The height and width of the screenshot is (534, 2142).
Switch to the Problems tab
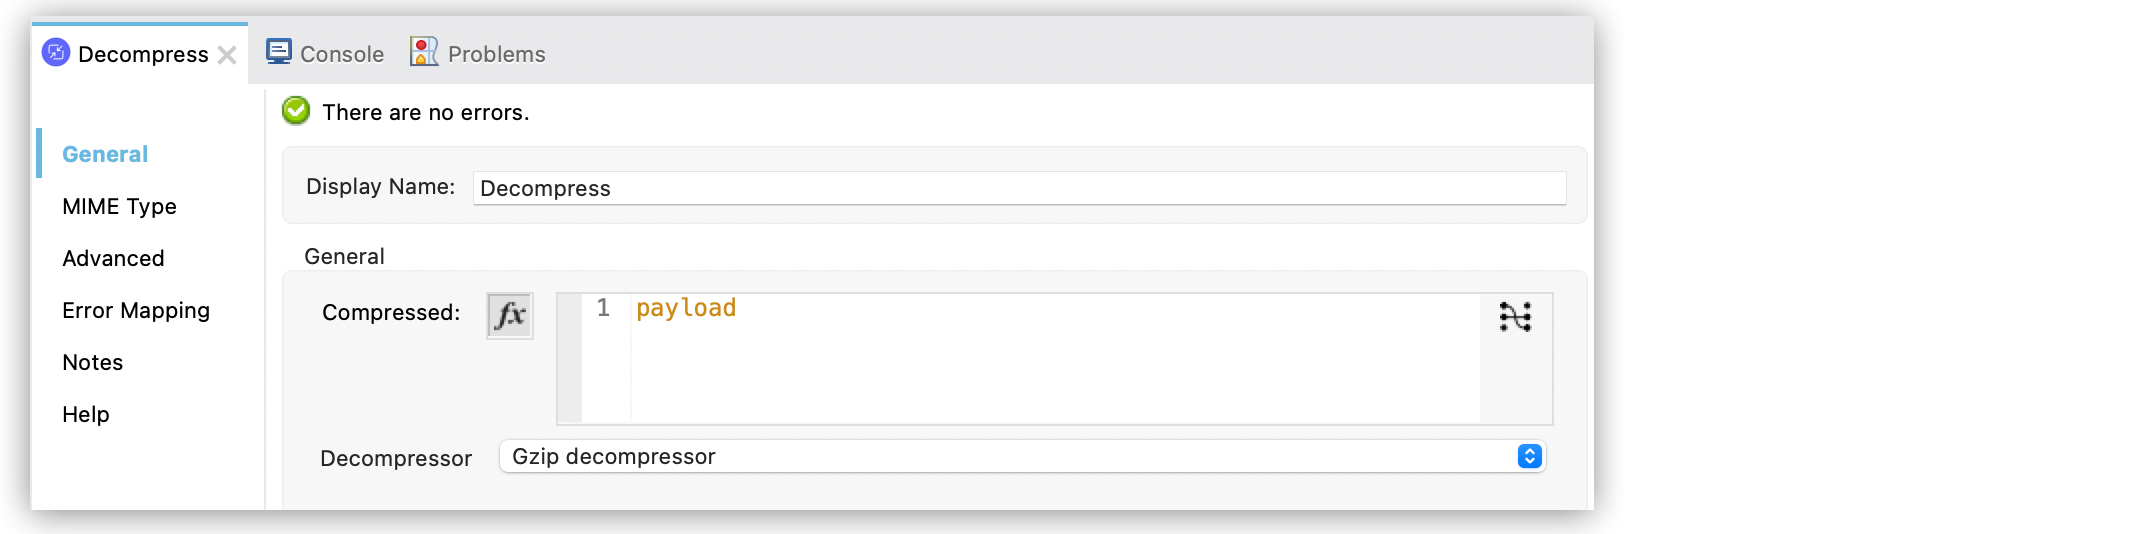[496, 54]
